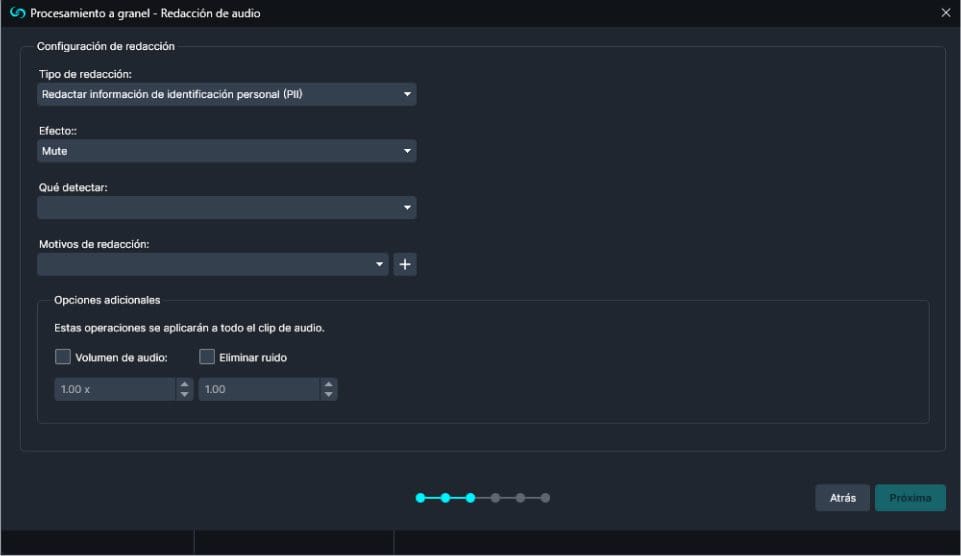This screenshot has height=556, width=961.
Task: Jump to second wizard step dot
Action: (446, 498)
